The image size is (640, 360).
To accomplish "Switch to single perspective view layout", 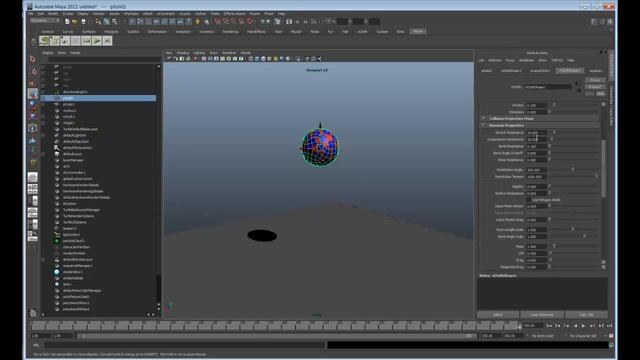I will tap(33, 177).
